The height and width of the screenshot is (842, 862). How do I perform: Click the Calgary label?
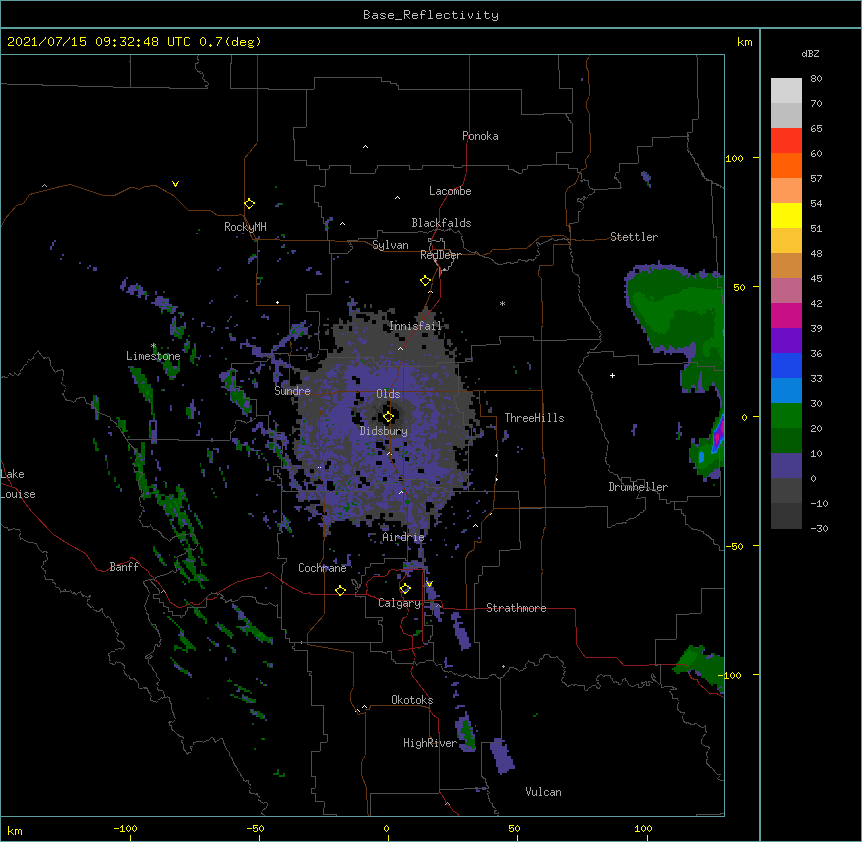coord(399,603)
